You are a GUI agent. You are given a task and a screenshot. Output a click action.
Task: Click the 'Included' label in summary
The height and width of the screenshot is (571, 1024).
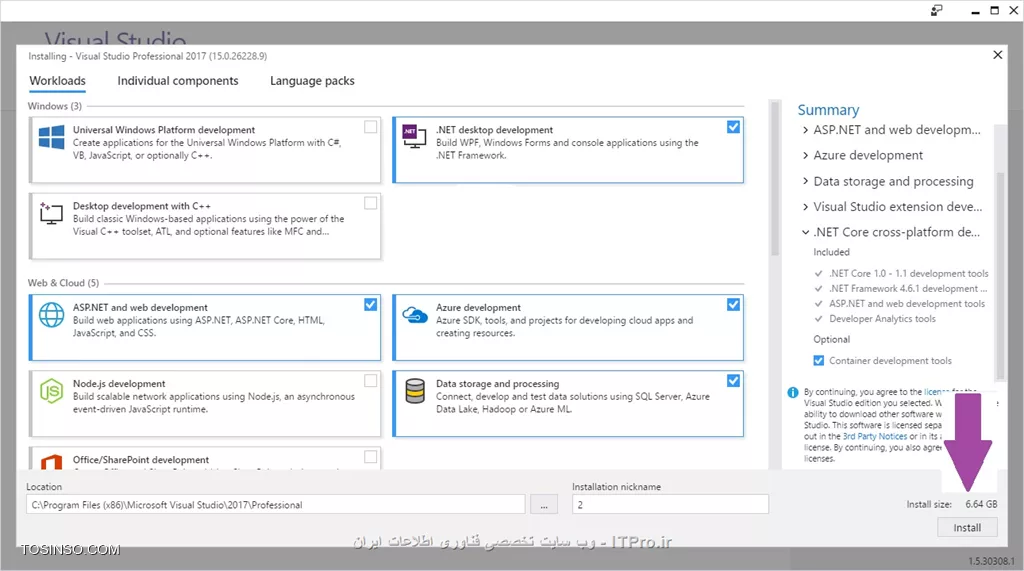click(831, 252)
